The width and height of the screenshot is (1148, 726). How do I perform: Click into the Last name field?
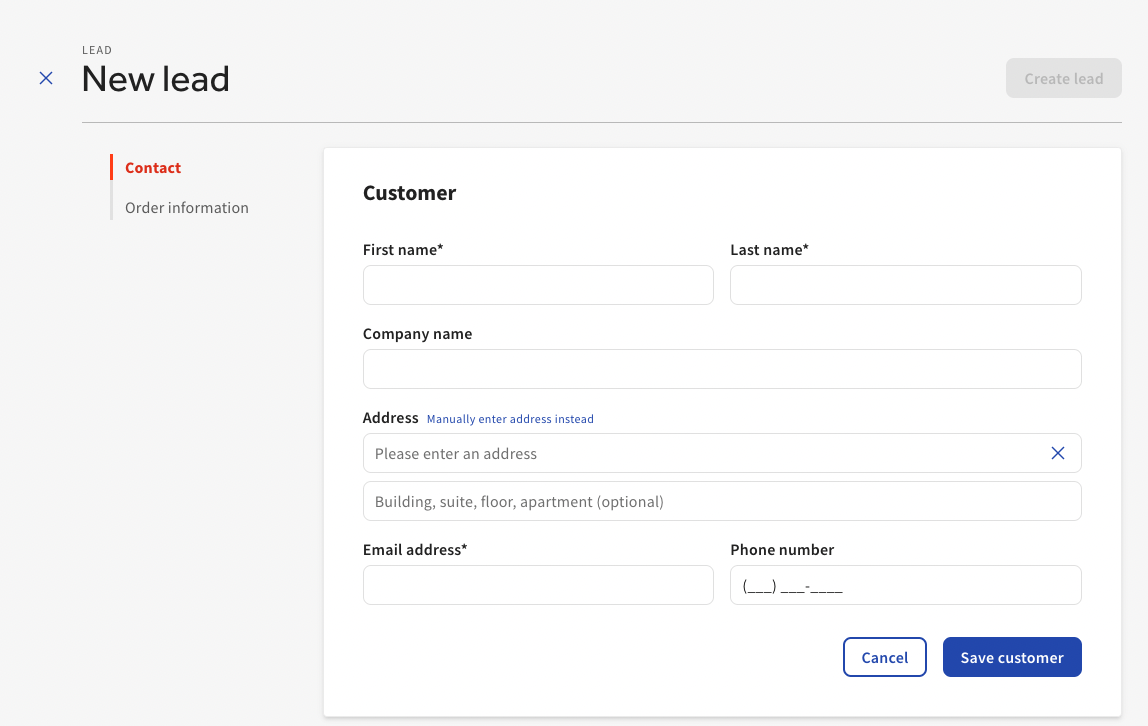905,285
